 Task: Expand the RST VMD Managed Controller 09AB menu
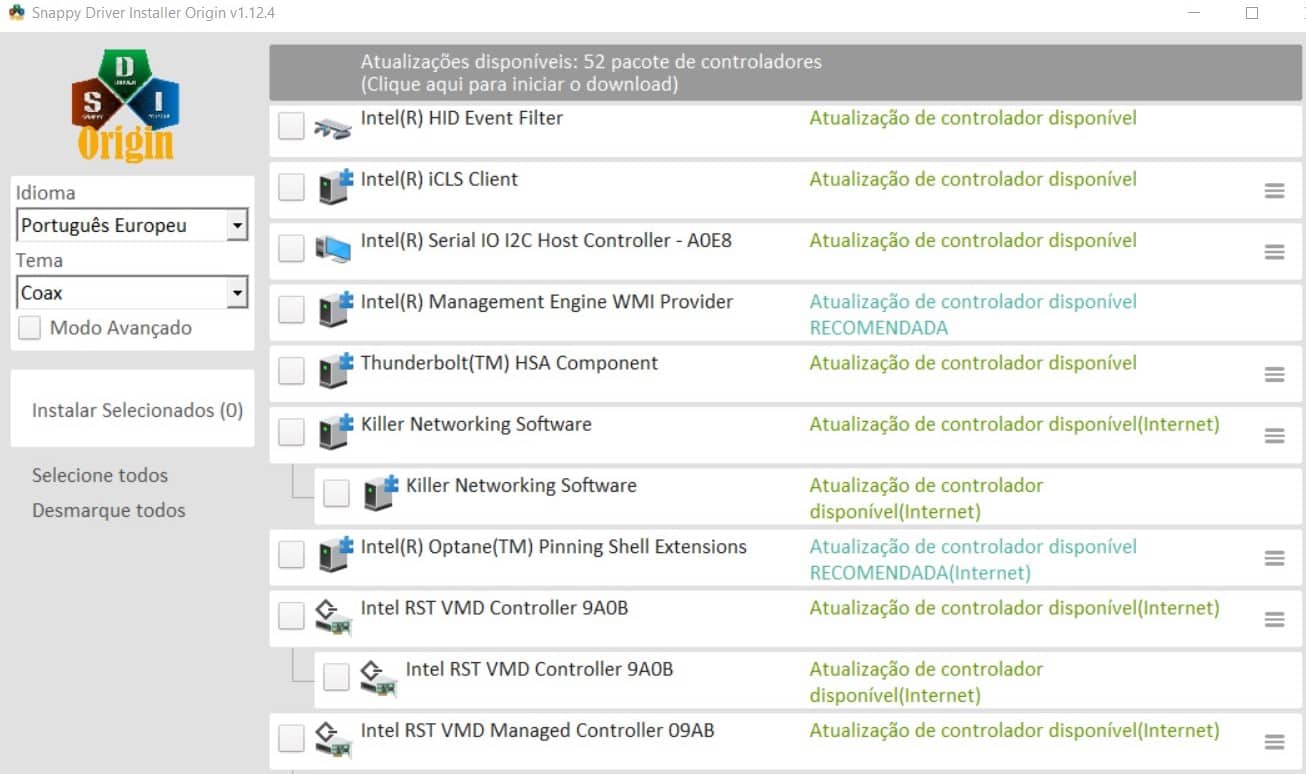click(x=1274, y=742)
